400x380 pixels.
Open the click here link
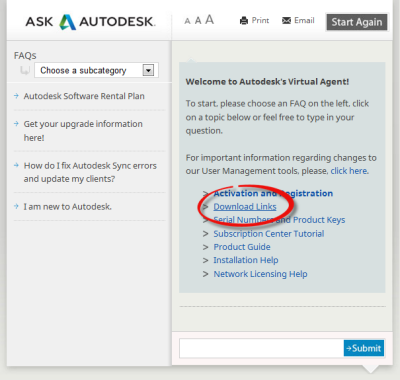[x=349, y=171]
